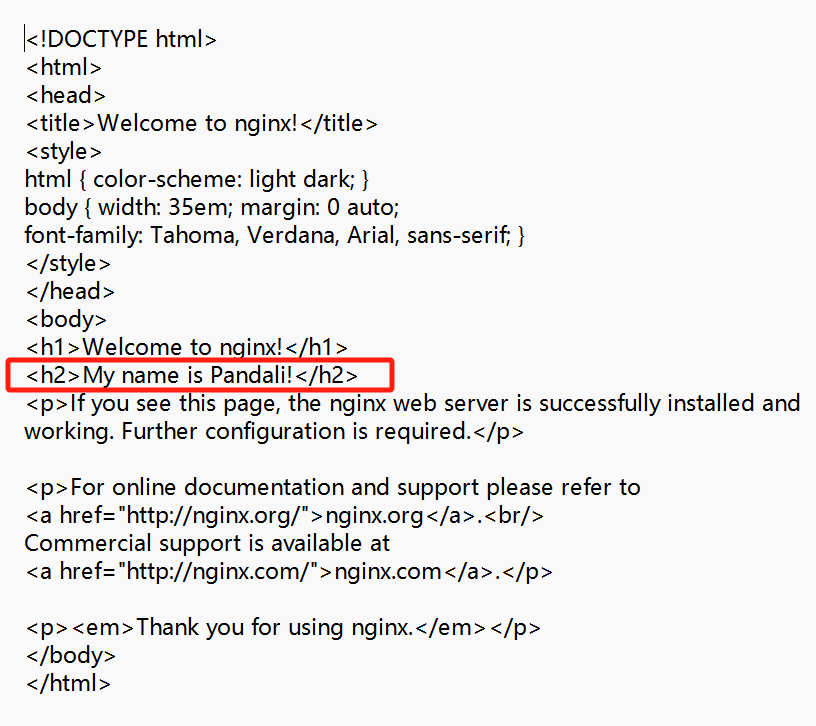Click the font-family Tahoma line
This screenshot has height=726, width=816.
[x=275, y=236]
